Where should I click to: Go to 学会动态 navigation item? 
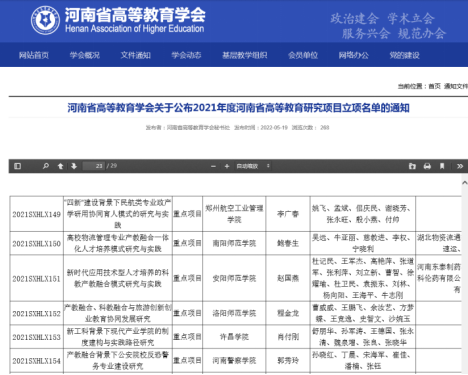[186, 55]
